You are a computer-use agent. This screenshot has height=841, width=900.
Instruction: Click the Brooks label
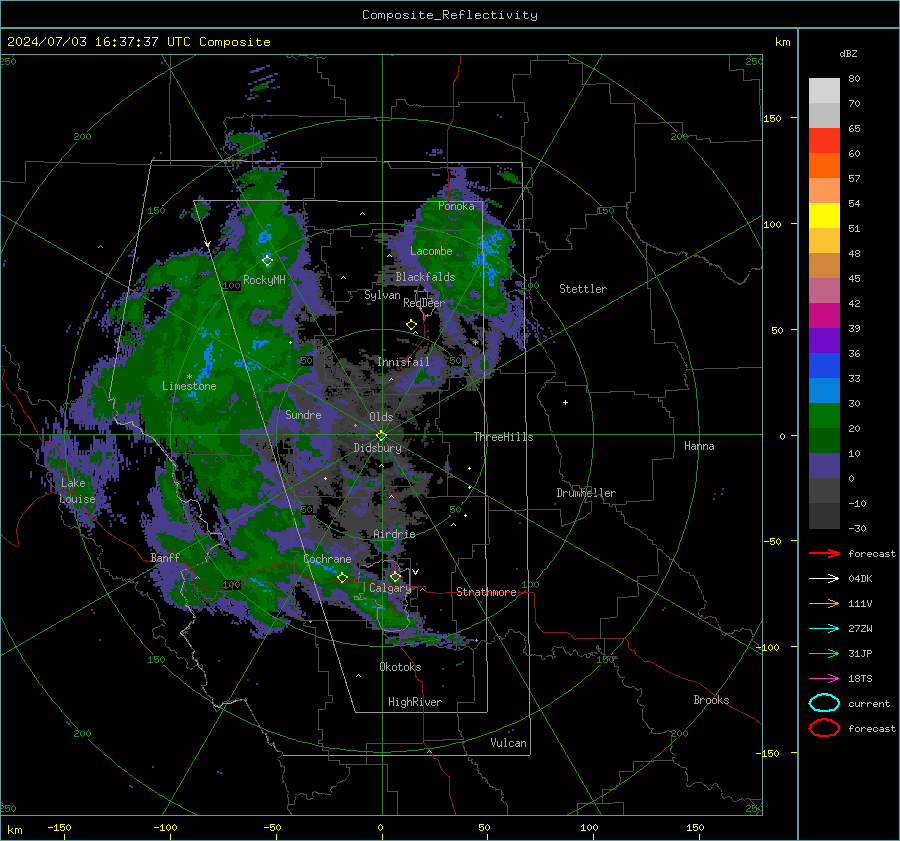click(x=711, y=700)
